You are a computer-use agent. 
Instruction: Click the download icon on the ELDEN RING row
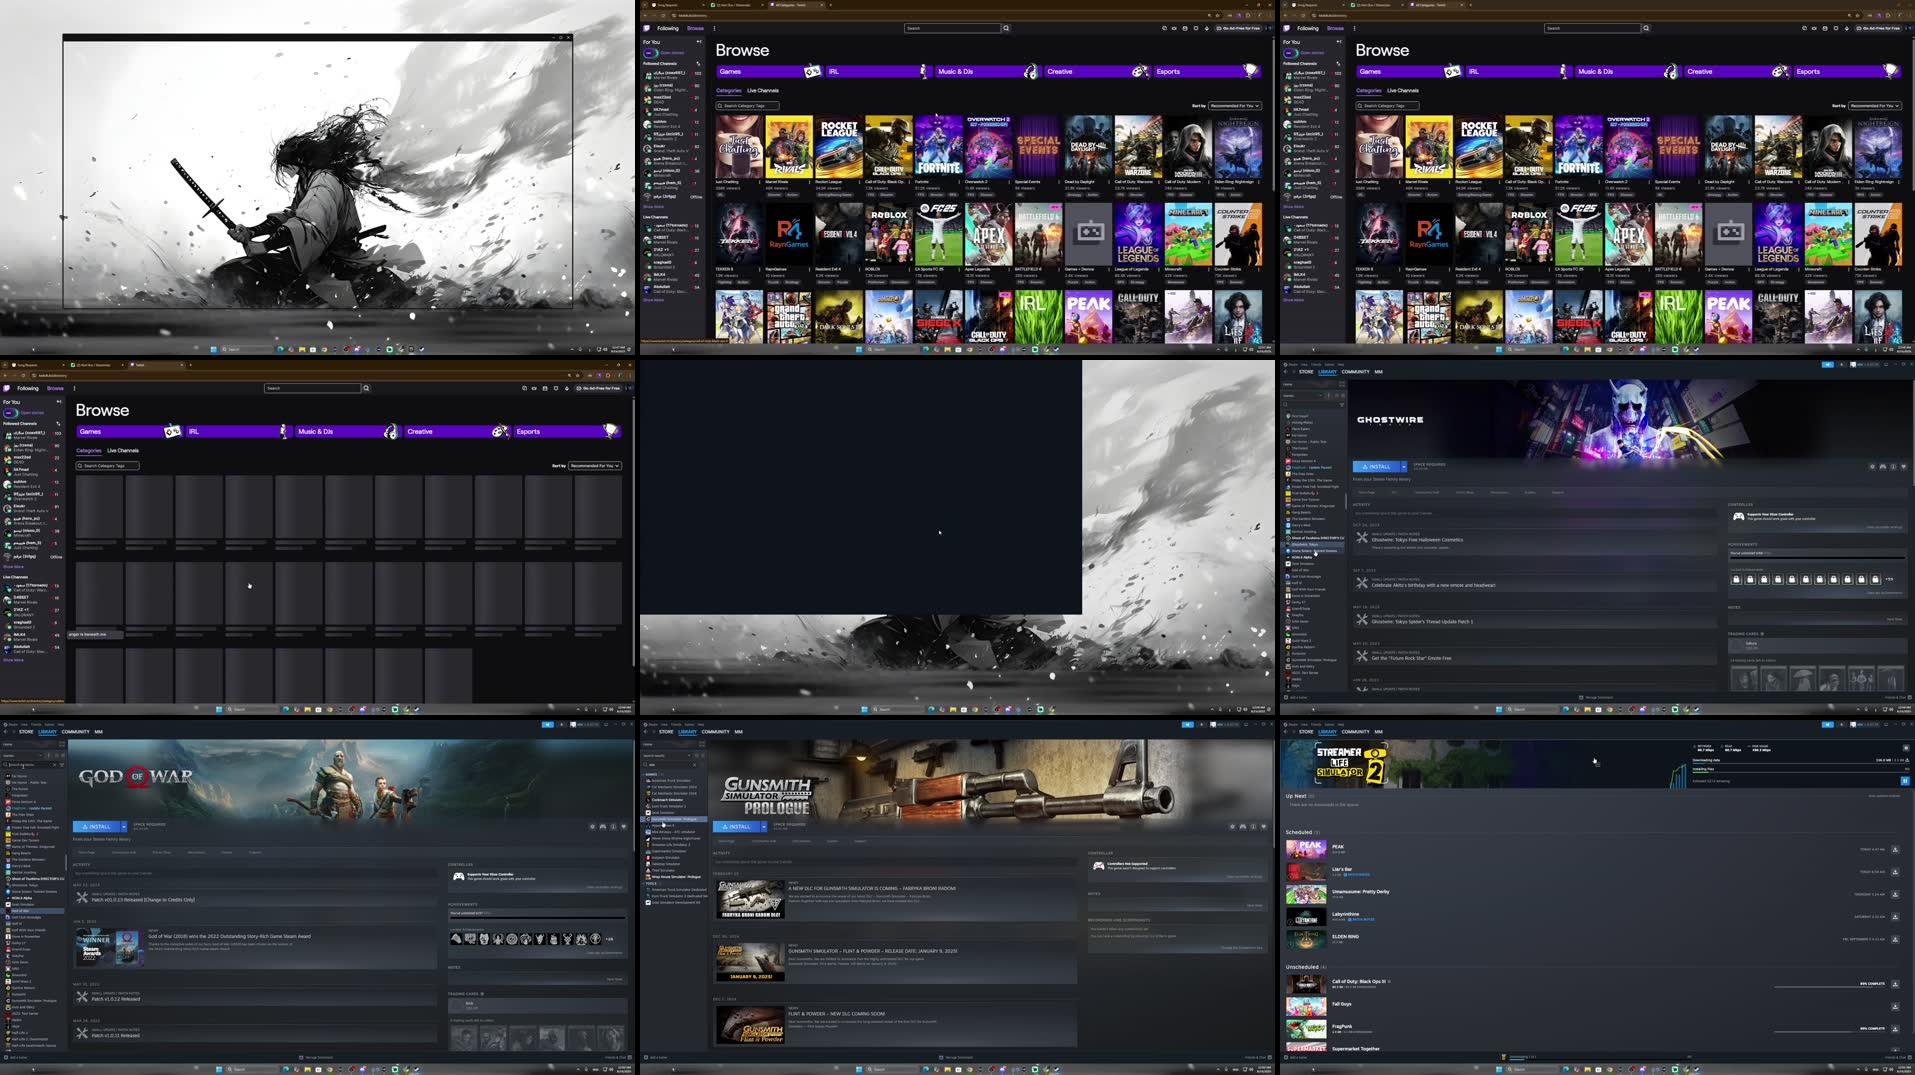point(1895,939)
